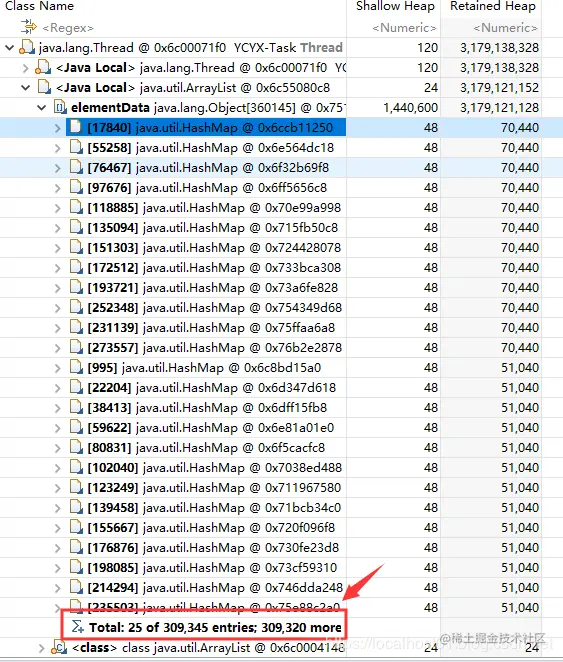Screen dimensions: 563x662
Task: Click the sigma icon in the Total row
Action: [x=77, y=627]
